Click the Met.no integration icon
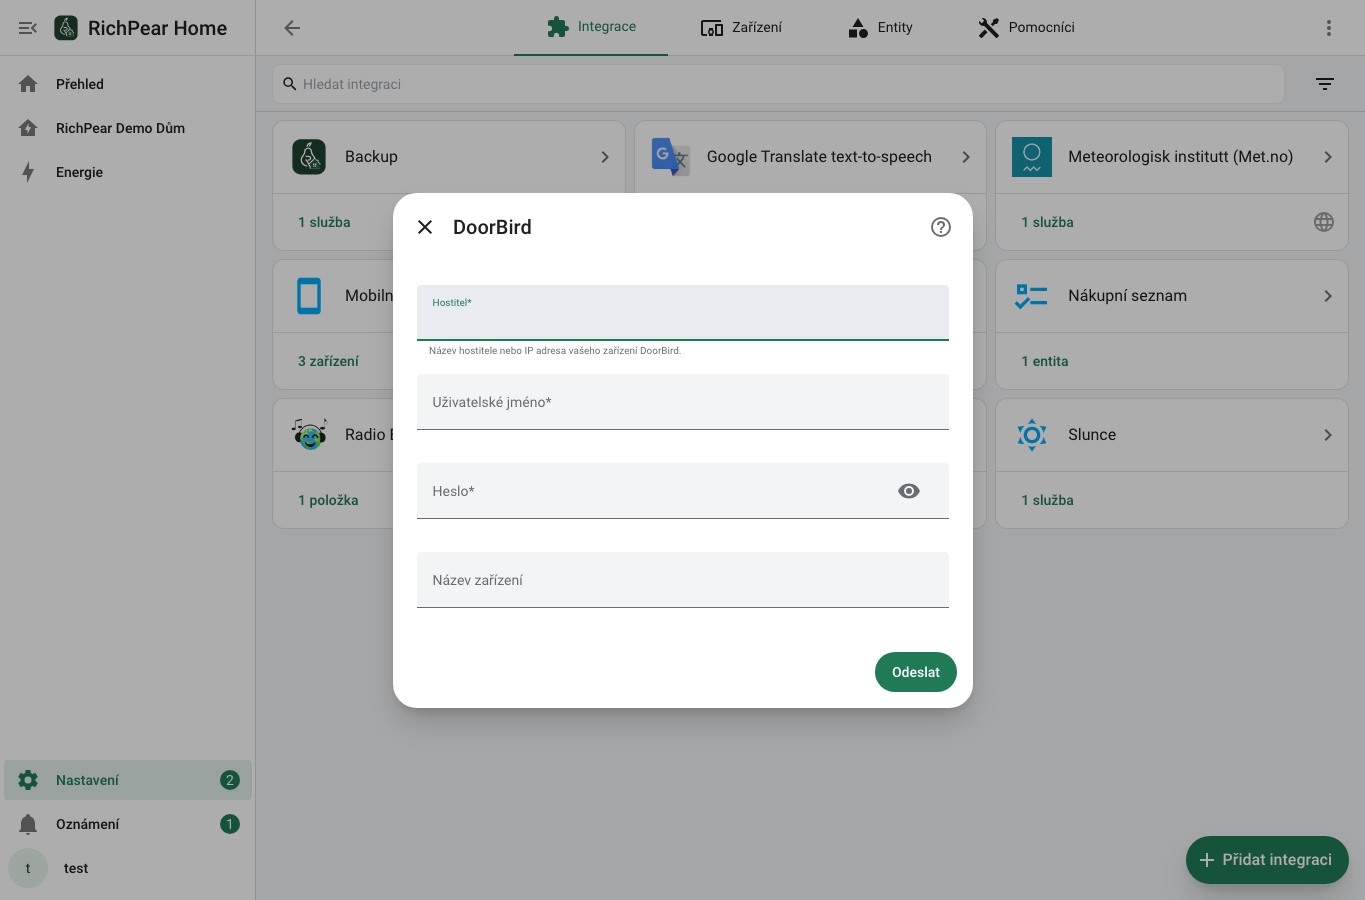 1032,157
